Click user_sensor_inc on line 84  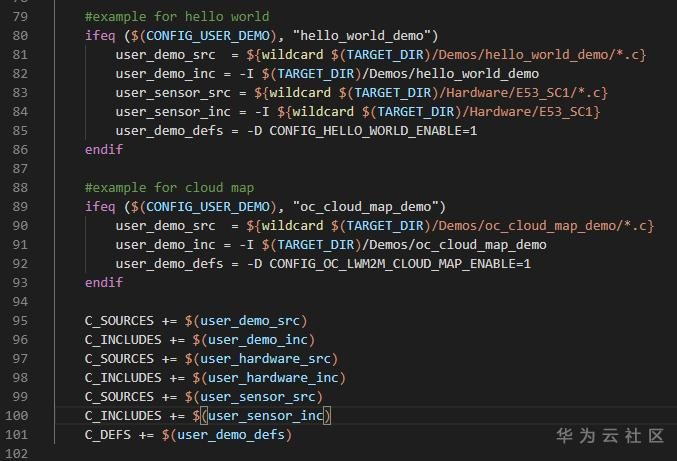pyautogui.click(x=173, y=112)
